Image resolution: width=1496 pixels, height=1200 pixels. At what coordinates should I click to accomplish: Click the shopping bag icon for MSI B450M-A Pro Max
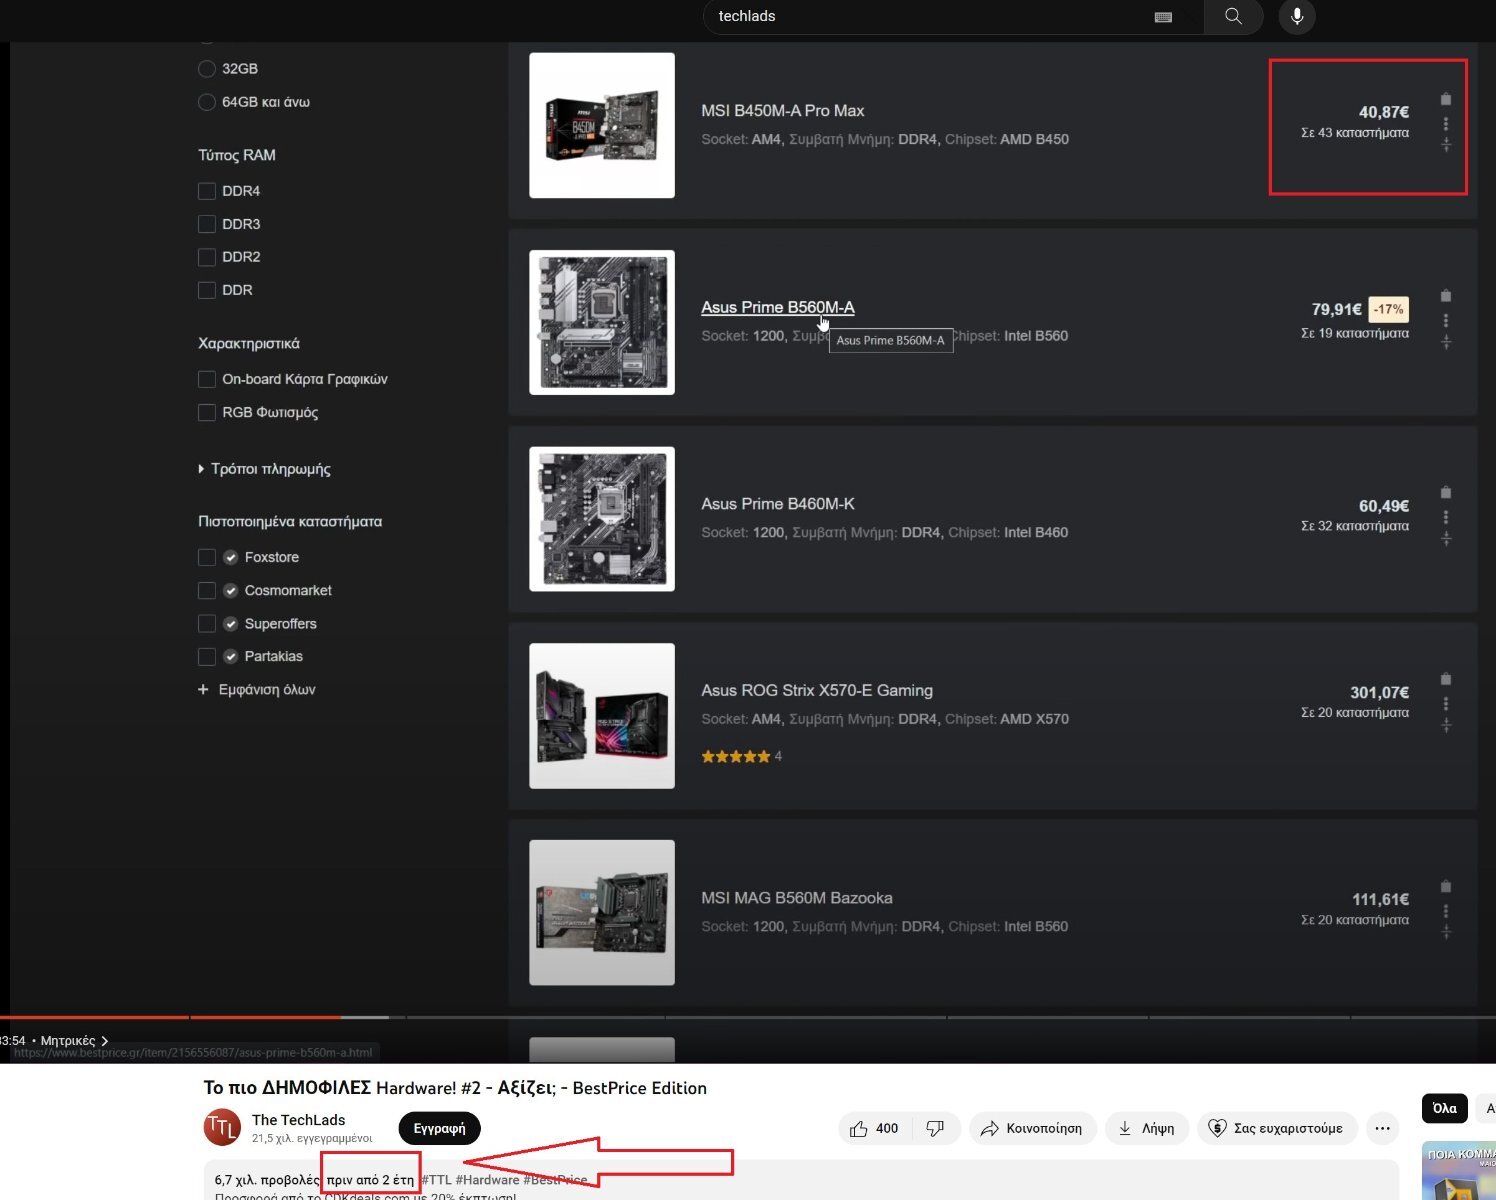click(1446, 98)
